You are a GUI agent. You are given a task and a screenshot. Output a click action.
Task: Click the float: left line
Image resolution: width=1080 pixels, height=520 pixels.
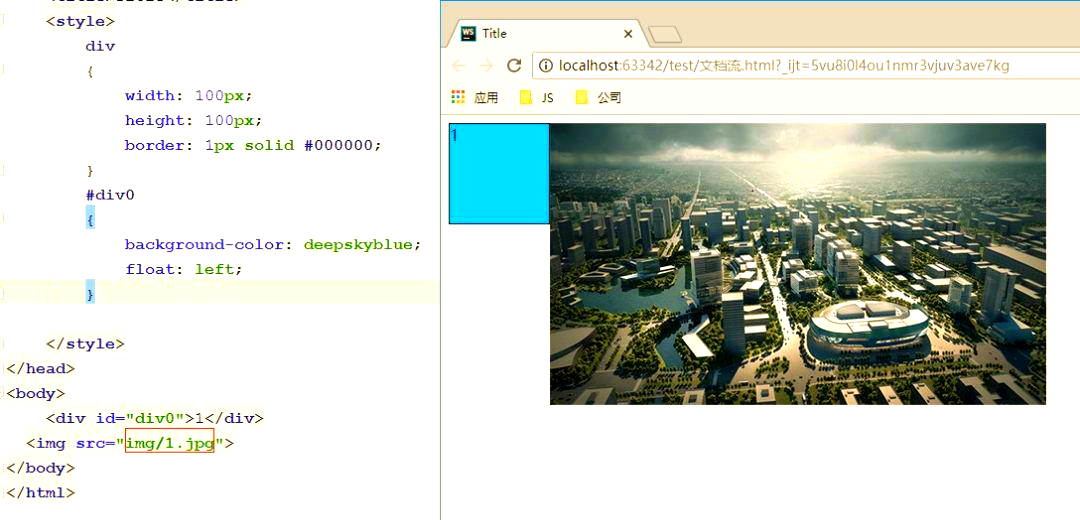coord(184,269)
